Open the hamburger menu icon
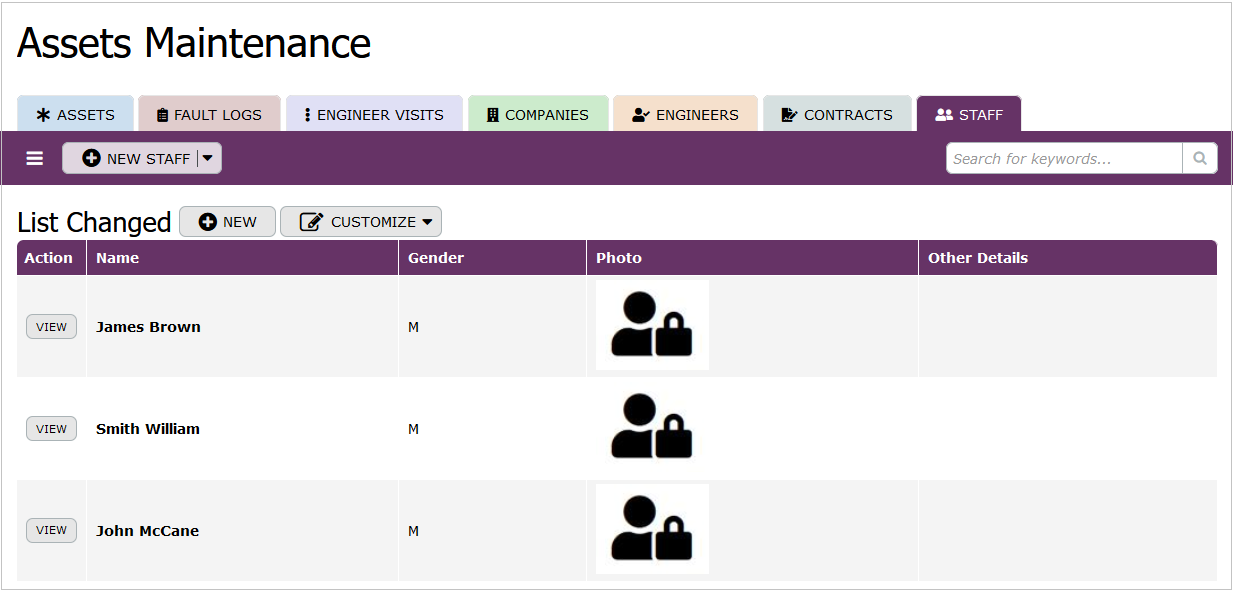Screen dimensions: 1233x592 click(35, 159)
